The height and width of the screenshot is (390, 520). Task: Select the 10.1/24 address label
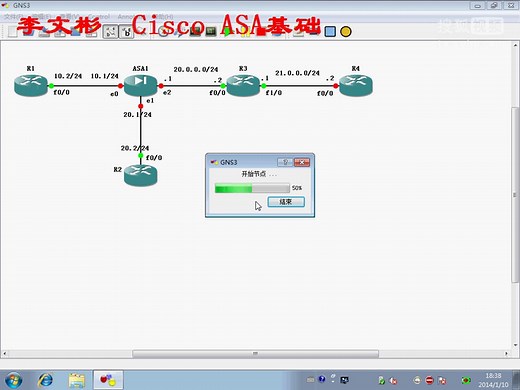click(105, 76)
